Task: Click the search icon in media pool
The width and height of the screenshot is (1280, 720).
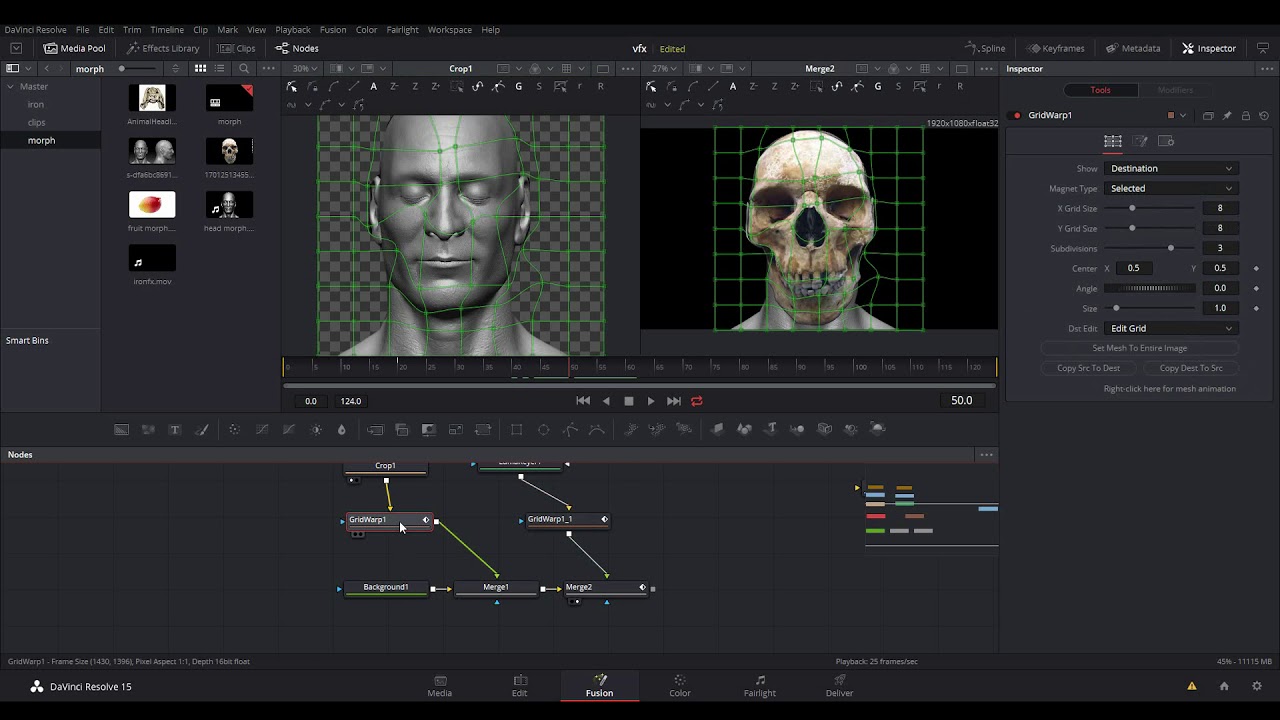Action: coord(244,69)
